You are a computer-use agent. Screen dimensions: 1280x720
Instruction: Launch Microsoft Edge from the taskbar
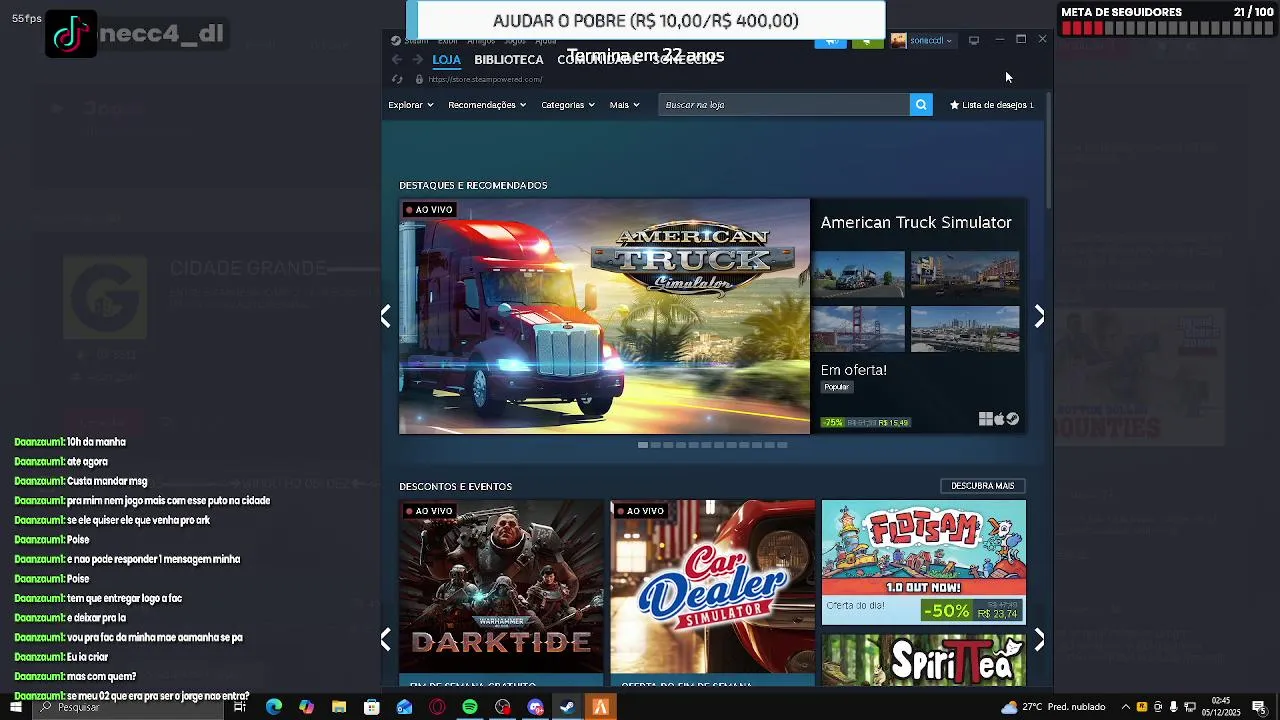click(274, 707)
